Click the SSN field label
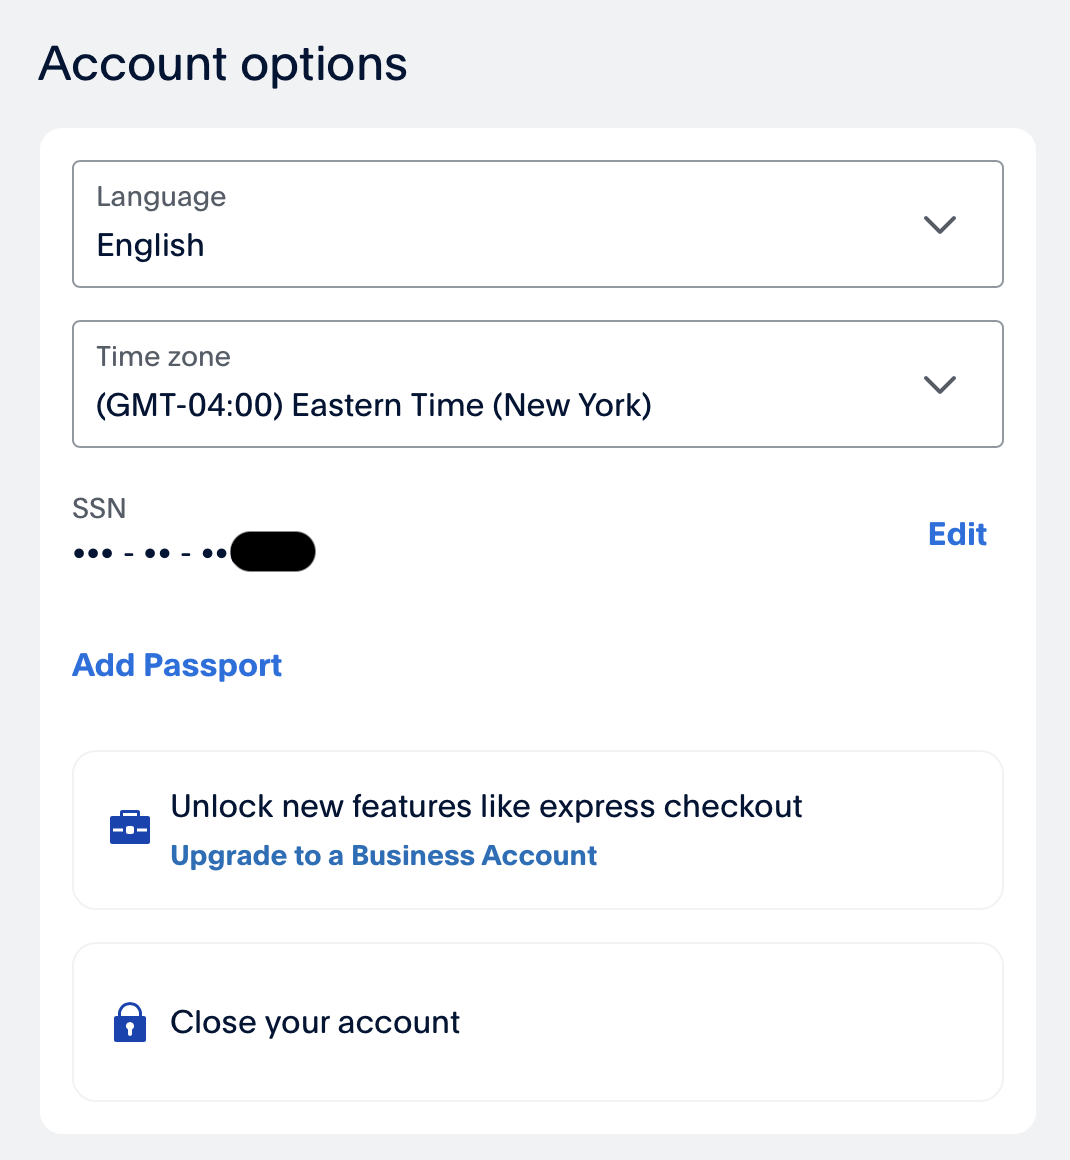Screen dimensions: 1070x1160 coord(99,508)
